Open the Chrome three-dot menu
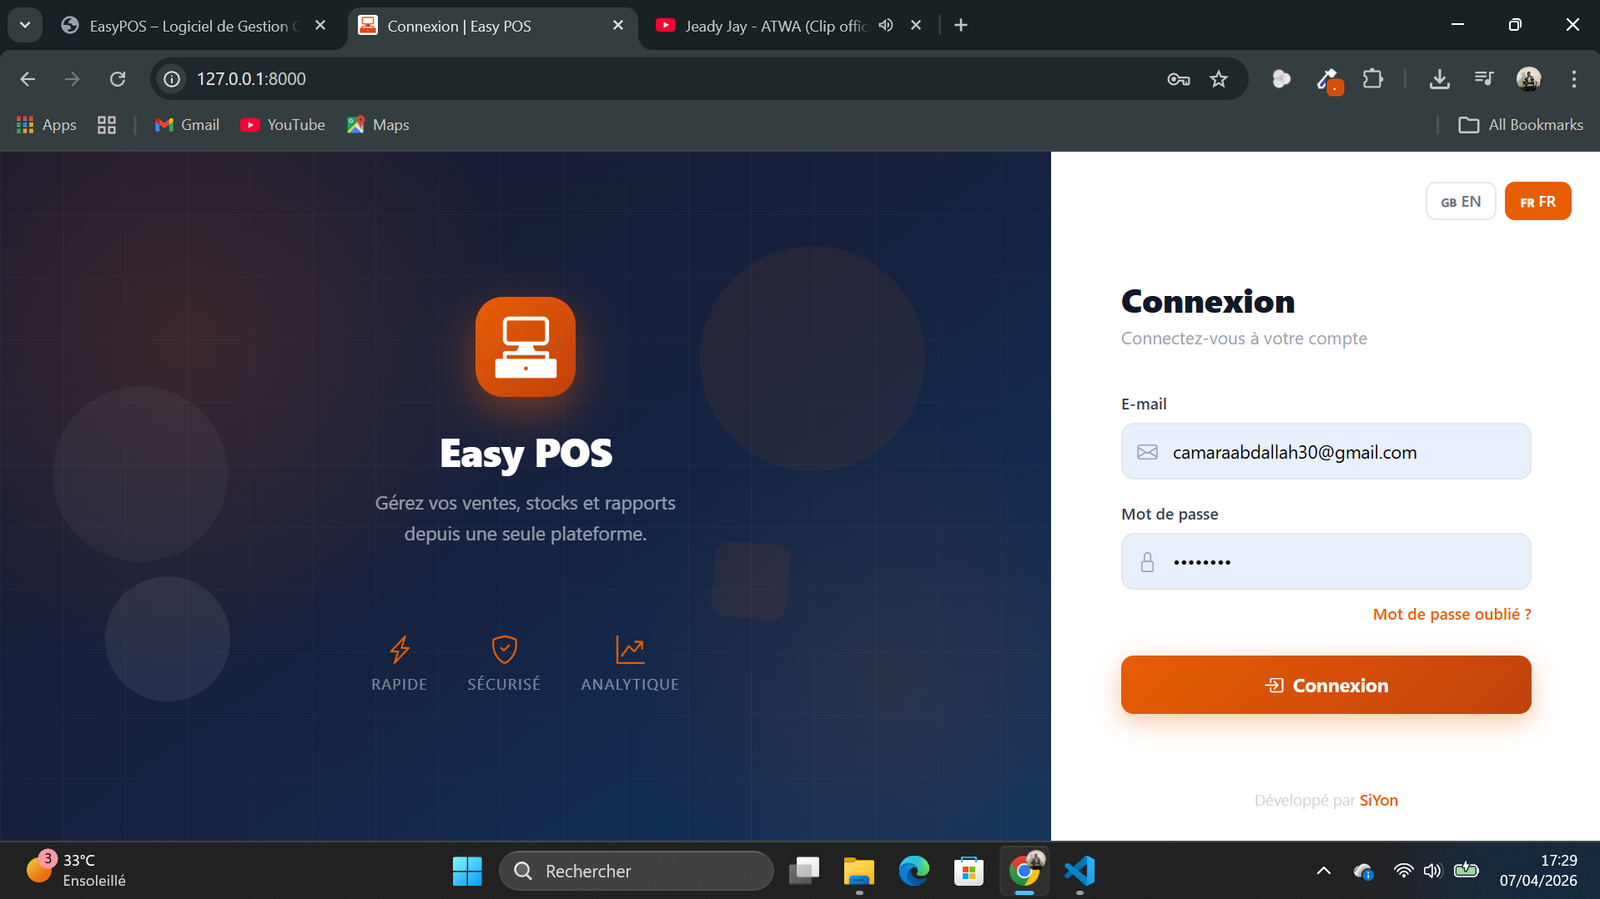Image resolution: width=1600 pixels, height=899 pixels. pyautogui.click(x=1574, y=79)
